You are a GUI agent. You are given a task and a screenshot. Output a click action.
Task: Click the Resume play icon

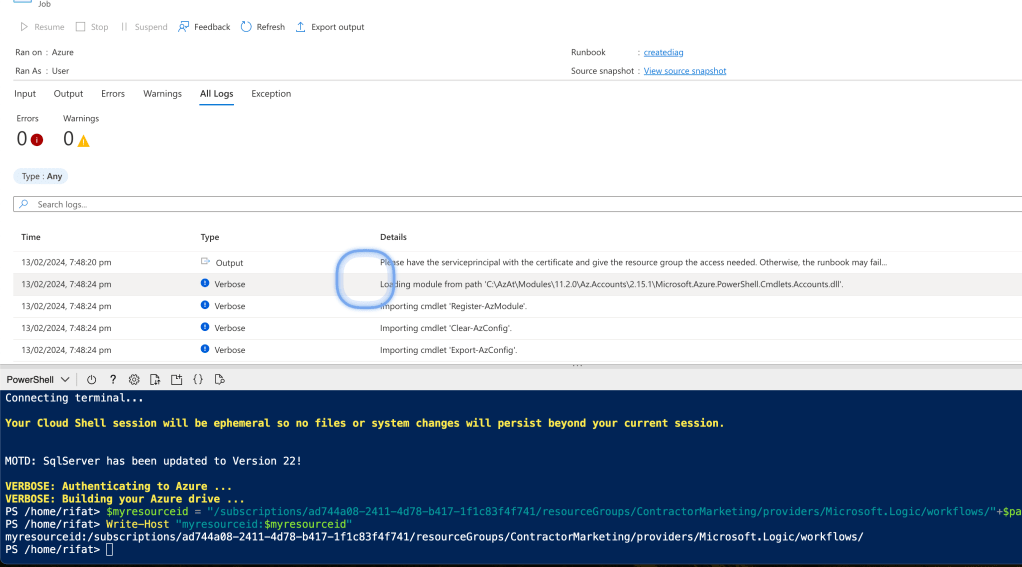pyautogui.click(x=24, y=27)
